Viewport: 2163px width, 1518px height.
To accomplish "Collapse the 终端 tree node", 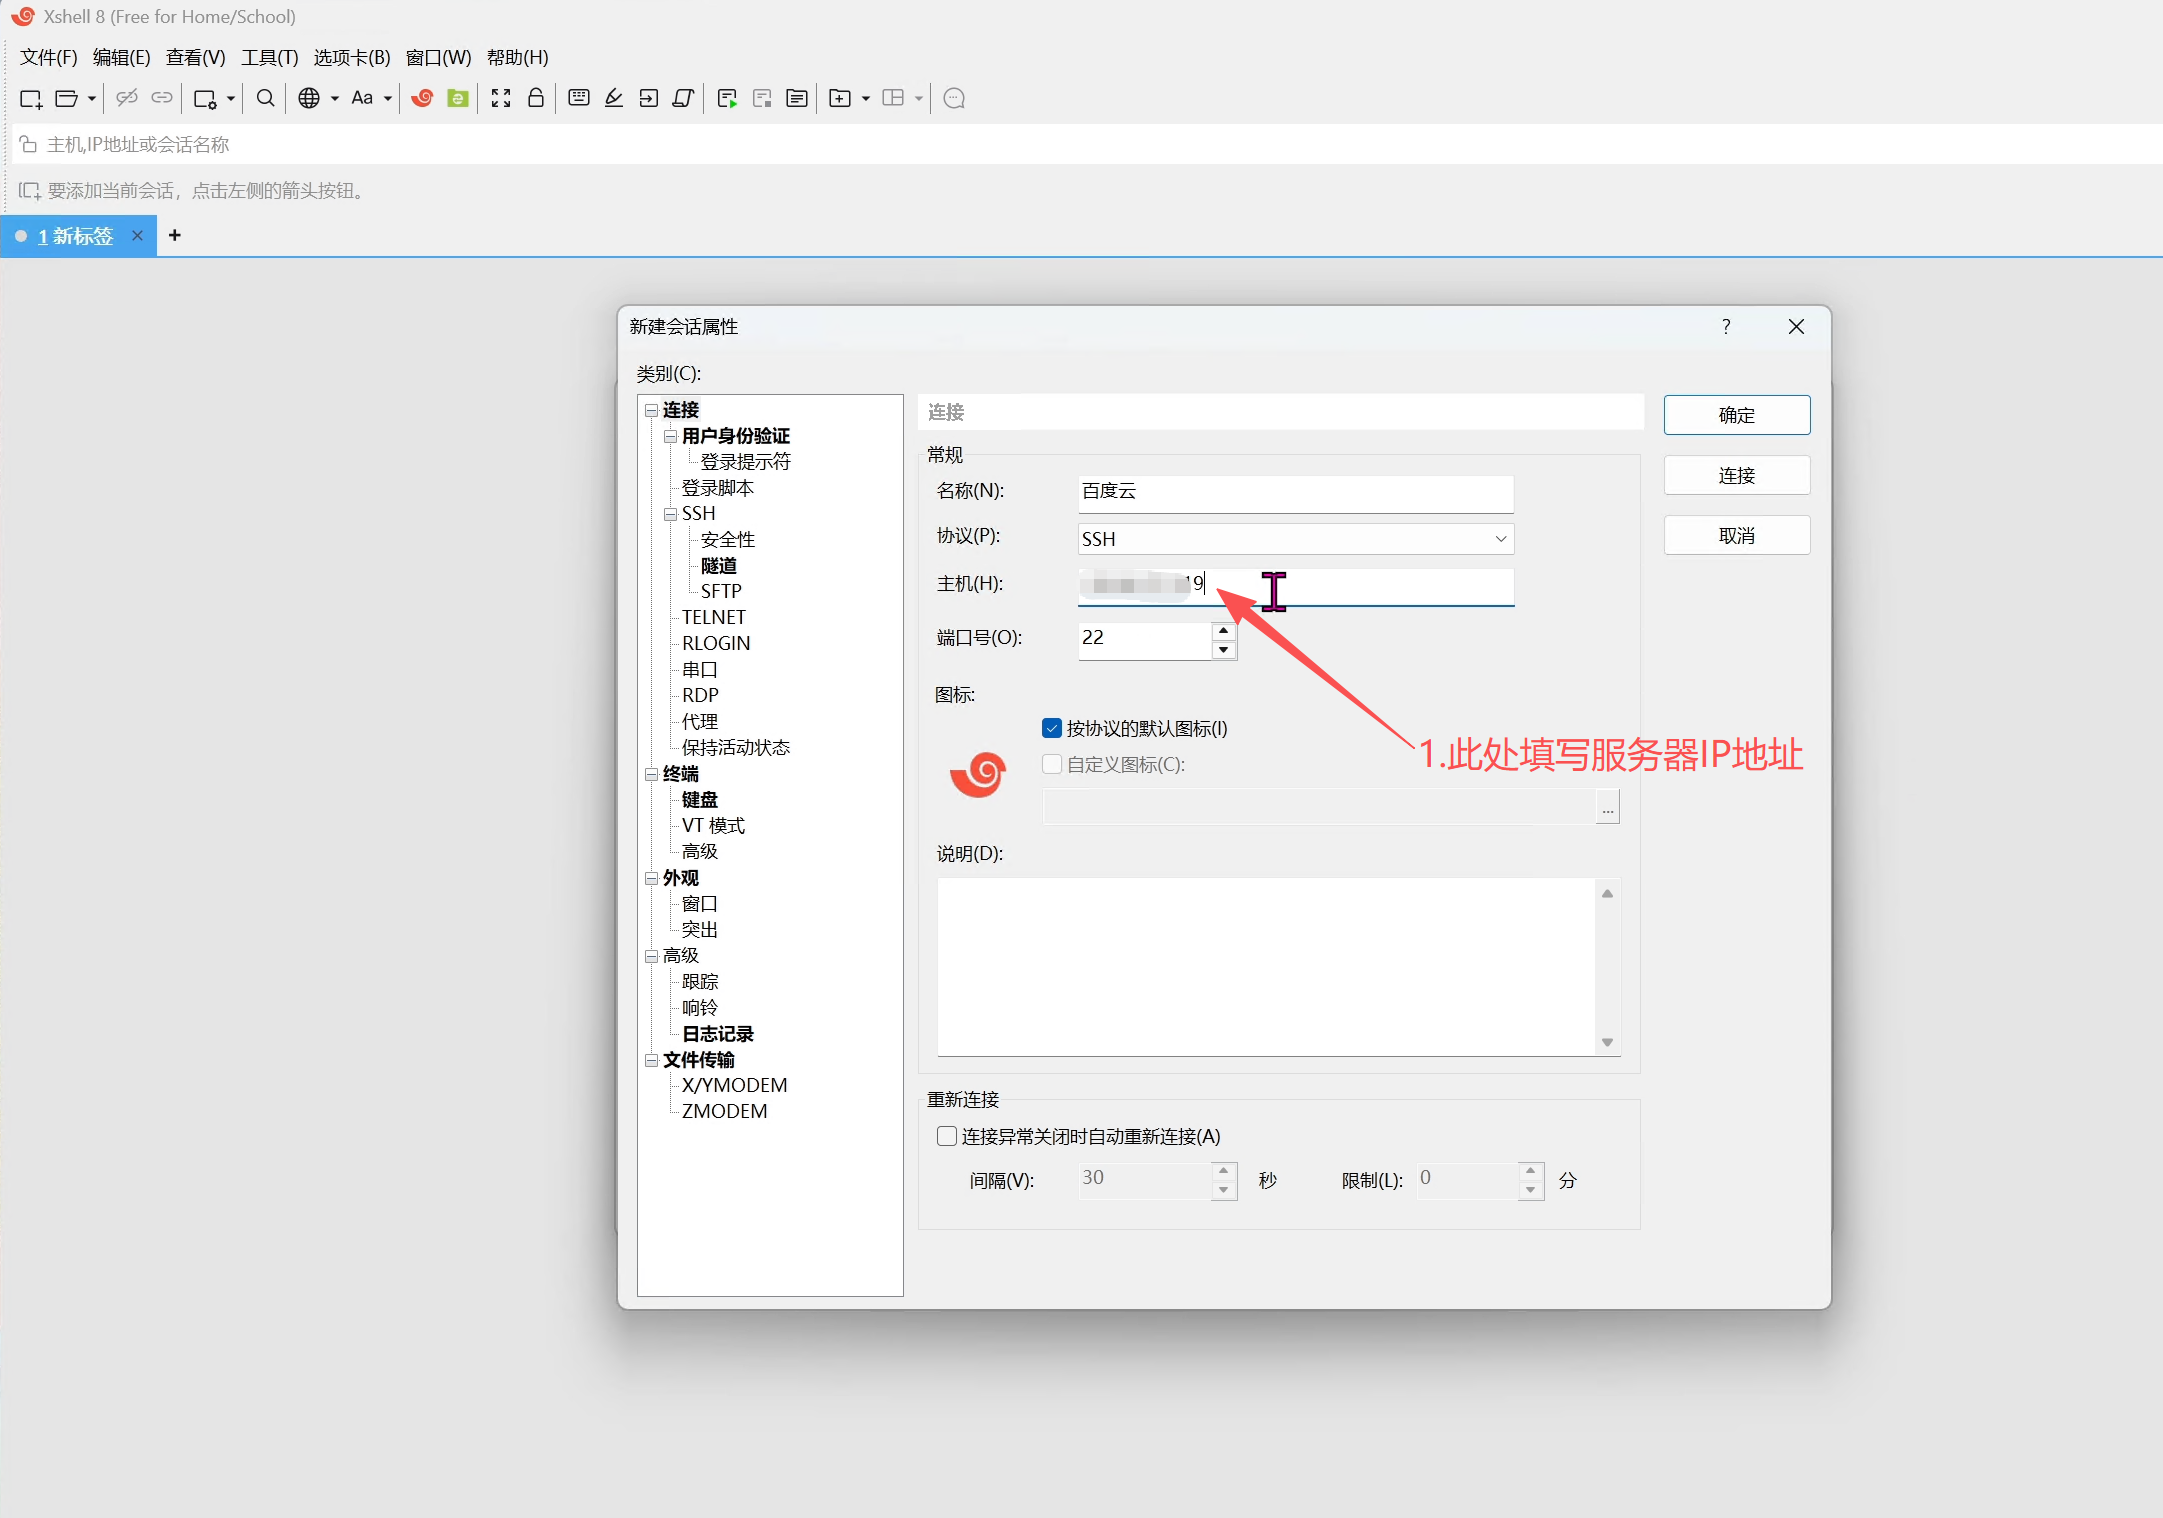I will pos(652,774).
